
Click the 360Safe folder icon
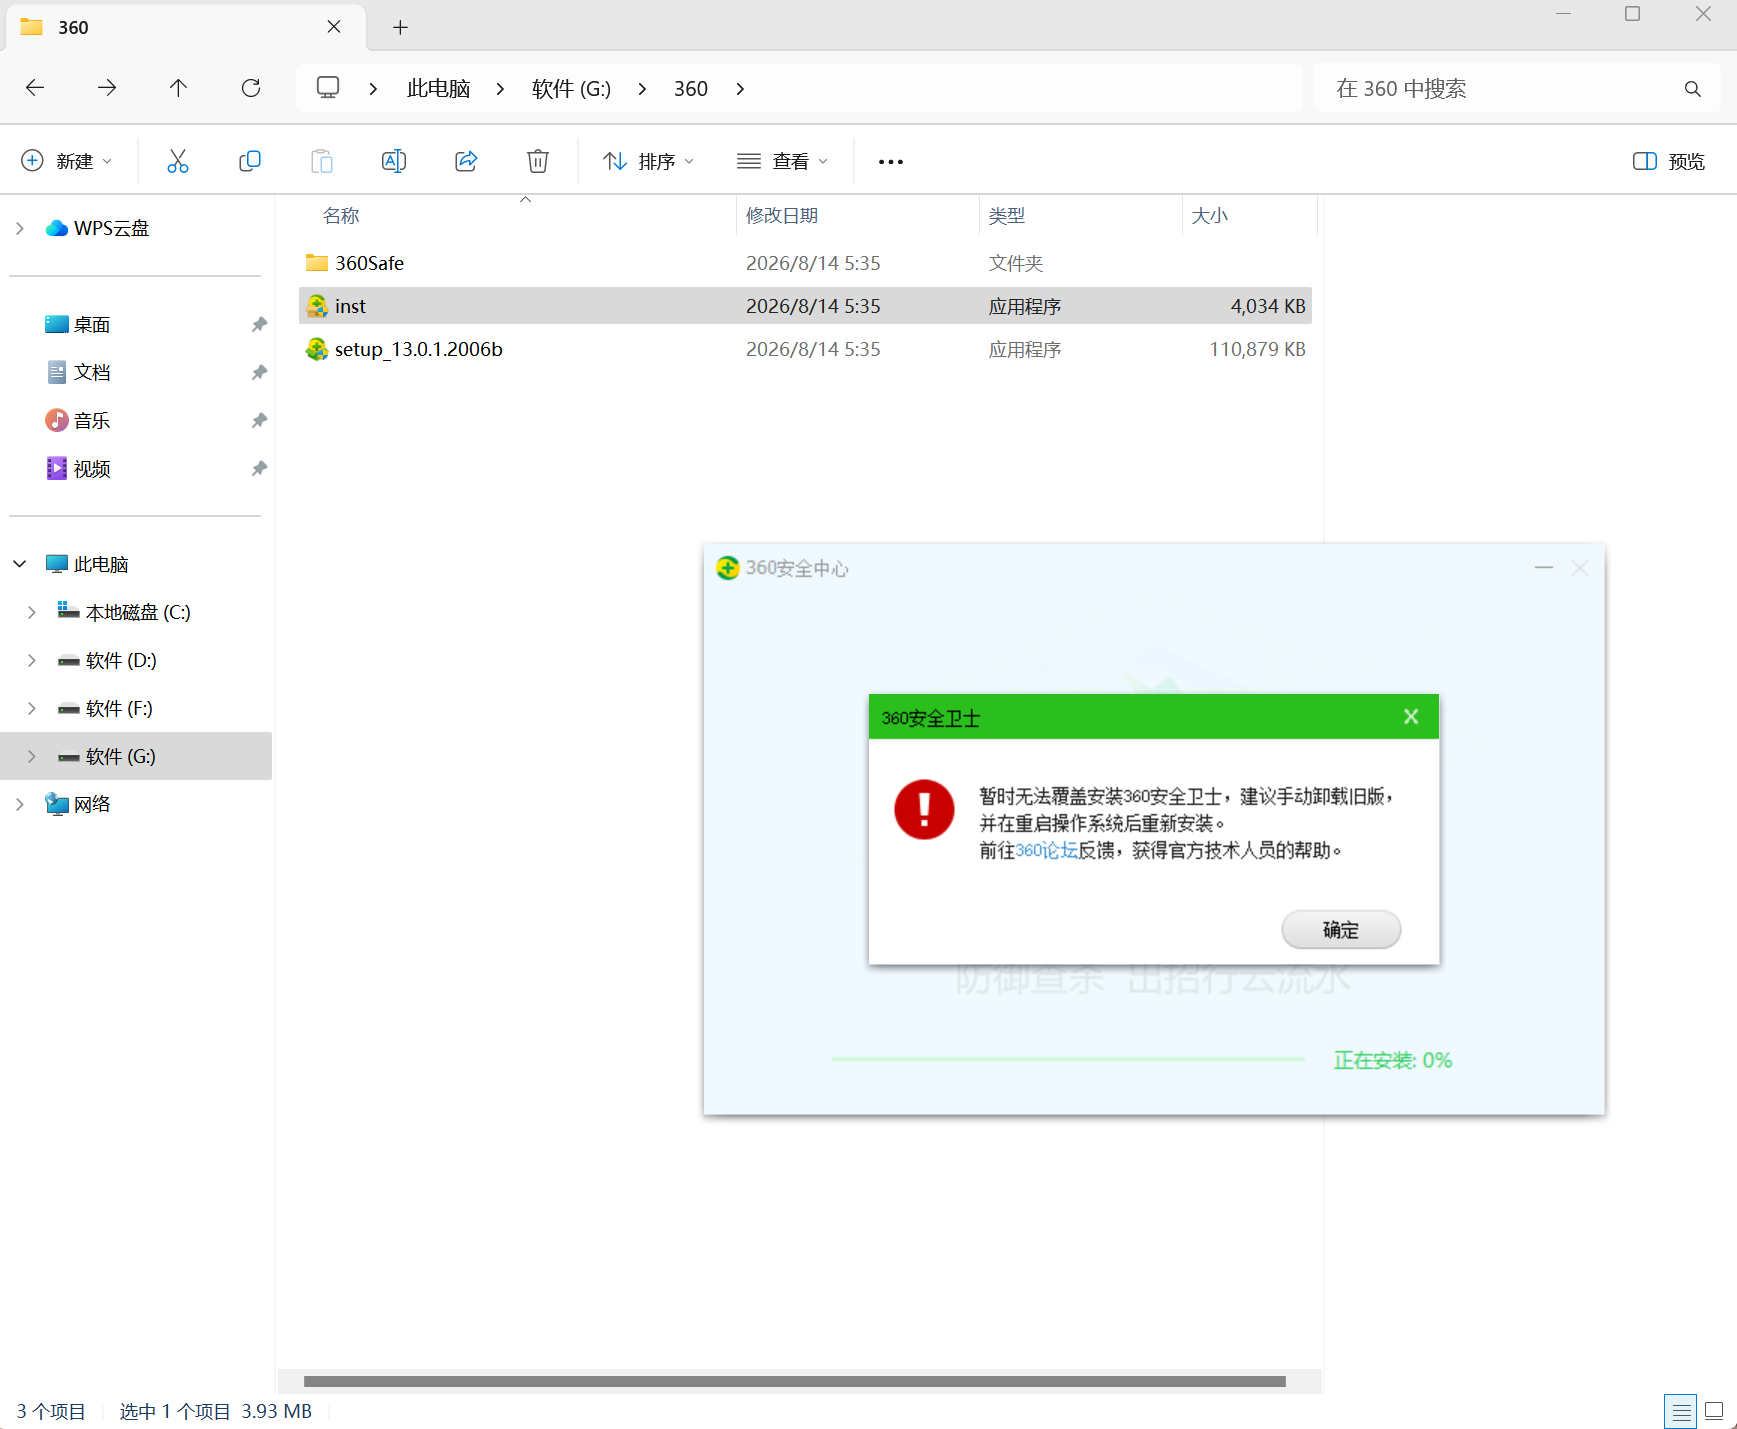point(317,263)
